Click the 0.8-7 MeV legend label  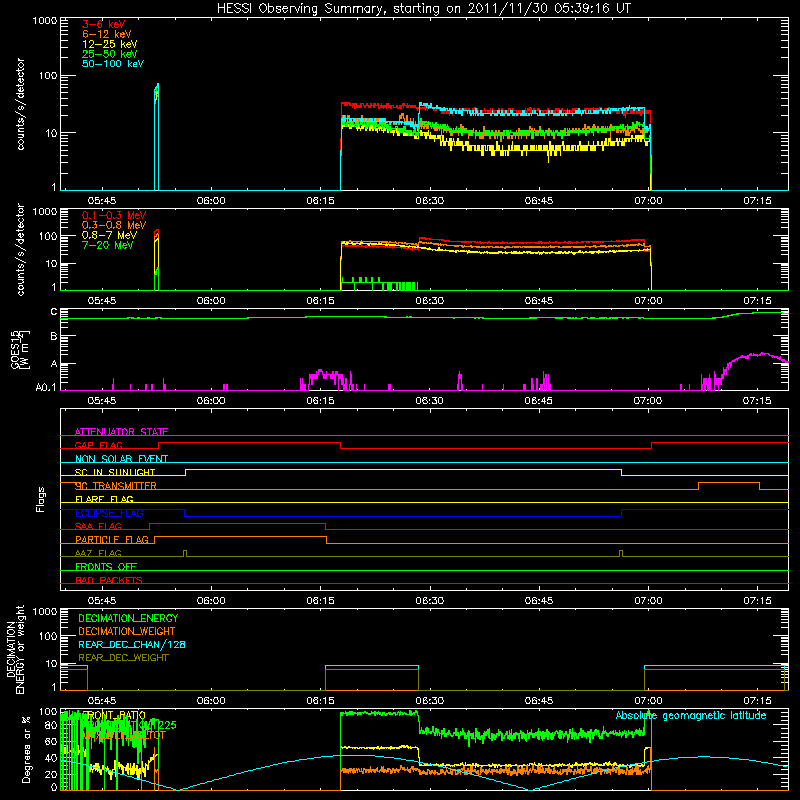tap(109, 236)
